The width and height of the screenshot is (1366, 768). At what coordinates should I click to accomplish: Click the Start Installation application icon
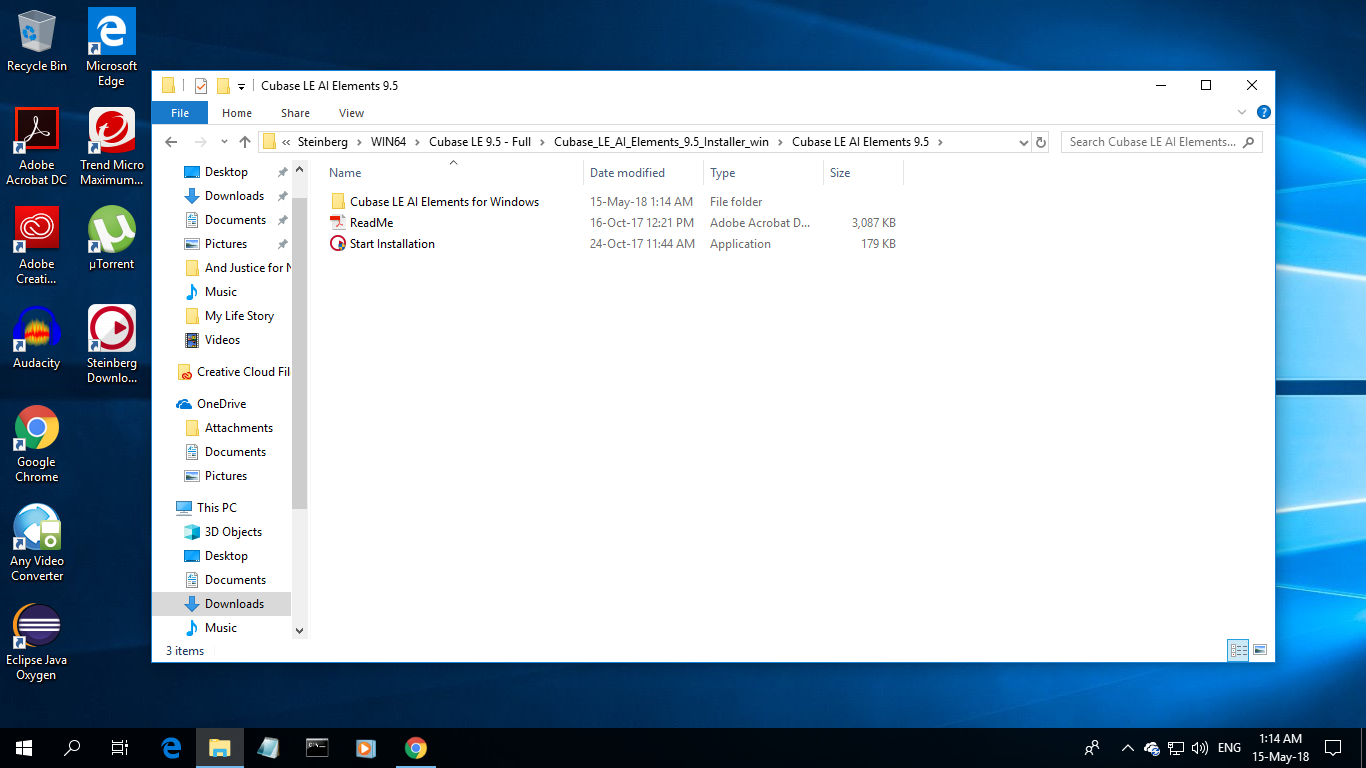(x=338, y=243)
